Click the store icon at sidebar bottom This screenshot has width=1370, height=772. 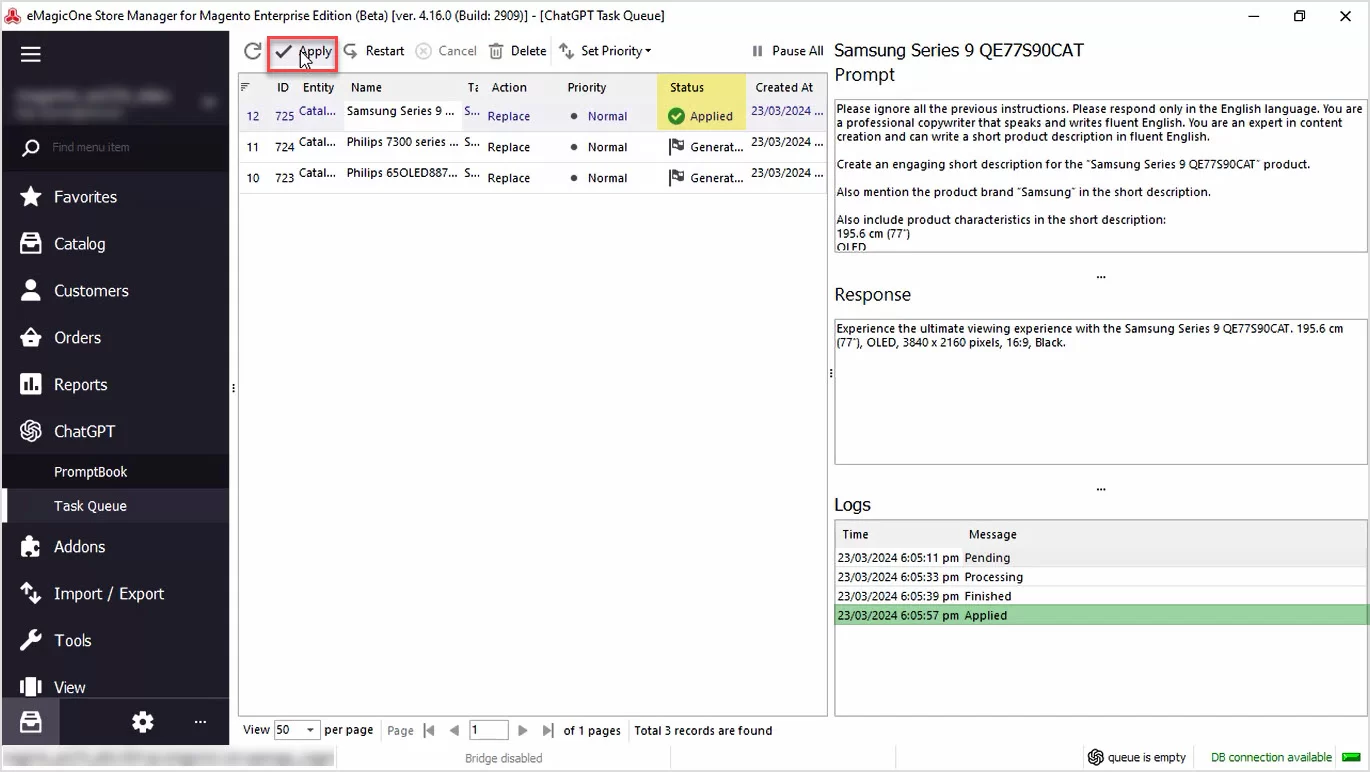tap(31, 722)
